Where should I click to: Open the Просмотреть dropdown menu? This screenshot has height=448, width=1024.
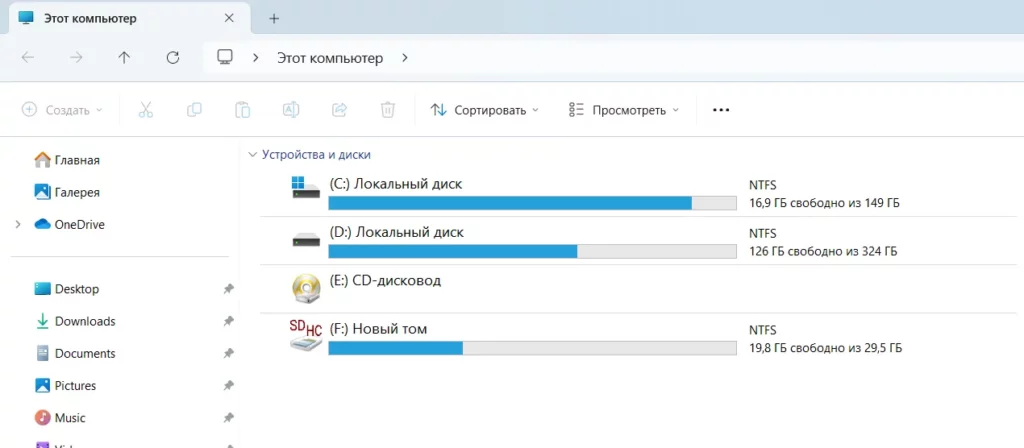click(x=624, y=110)
